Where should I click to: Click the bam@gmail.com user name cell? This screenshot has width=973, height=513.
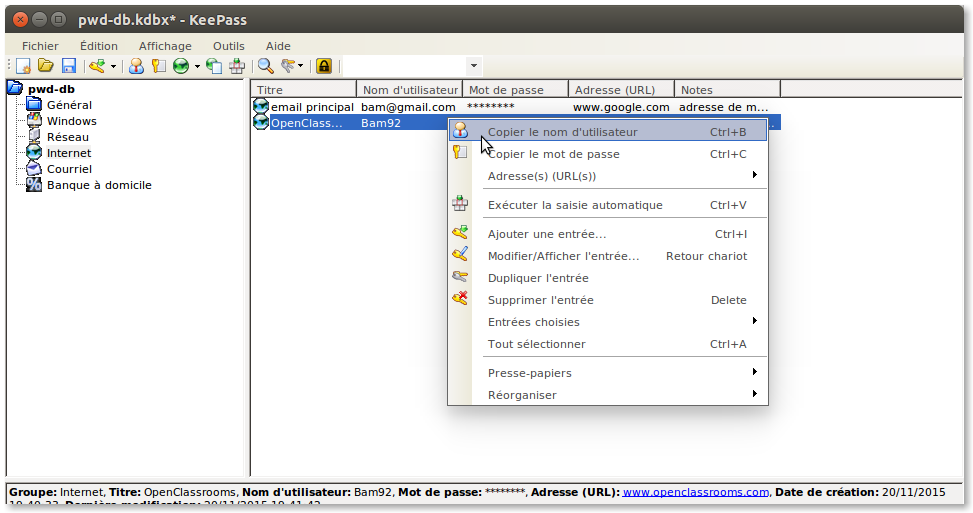click(408, 107)
